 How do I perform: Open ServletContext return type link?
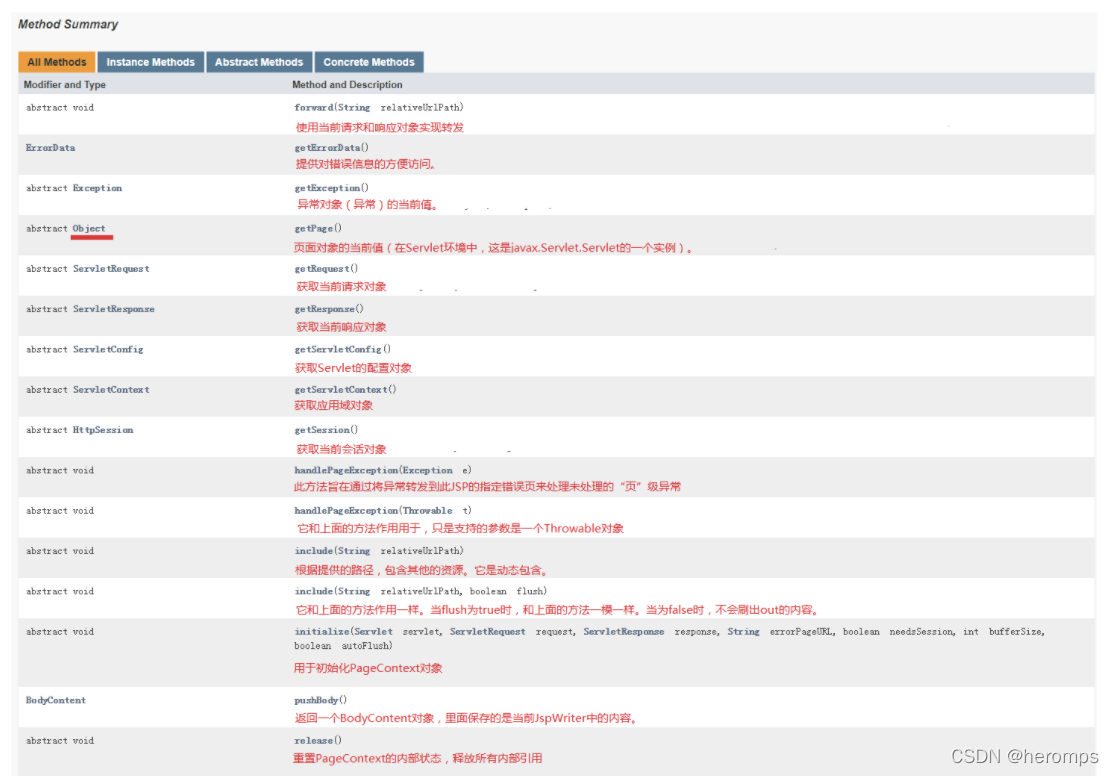click(x=111, y=390)
